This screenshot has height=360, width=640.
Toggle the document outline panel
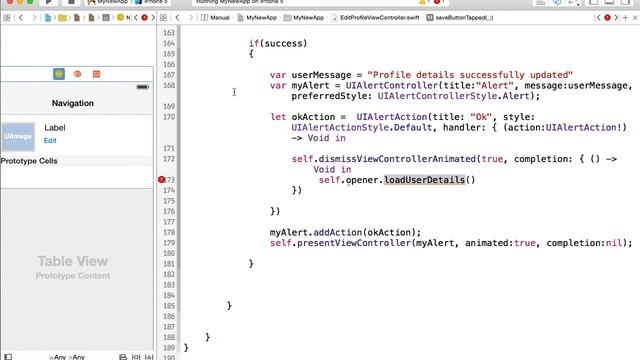8,357
